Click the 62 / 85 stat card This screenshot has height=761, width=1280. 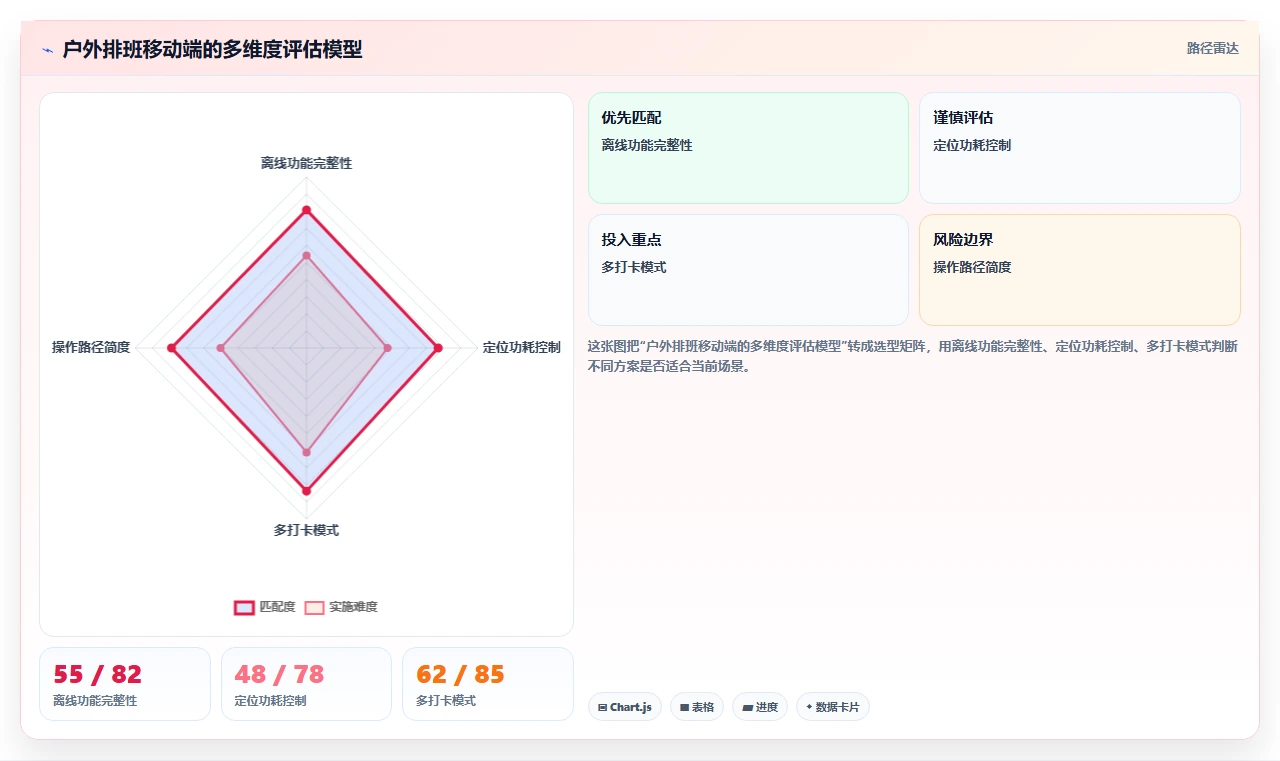488,684
